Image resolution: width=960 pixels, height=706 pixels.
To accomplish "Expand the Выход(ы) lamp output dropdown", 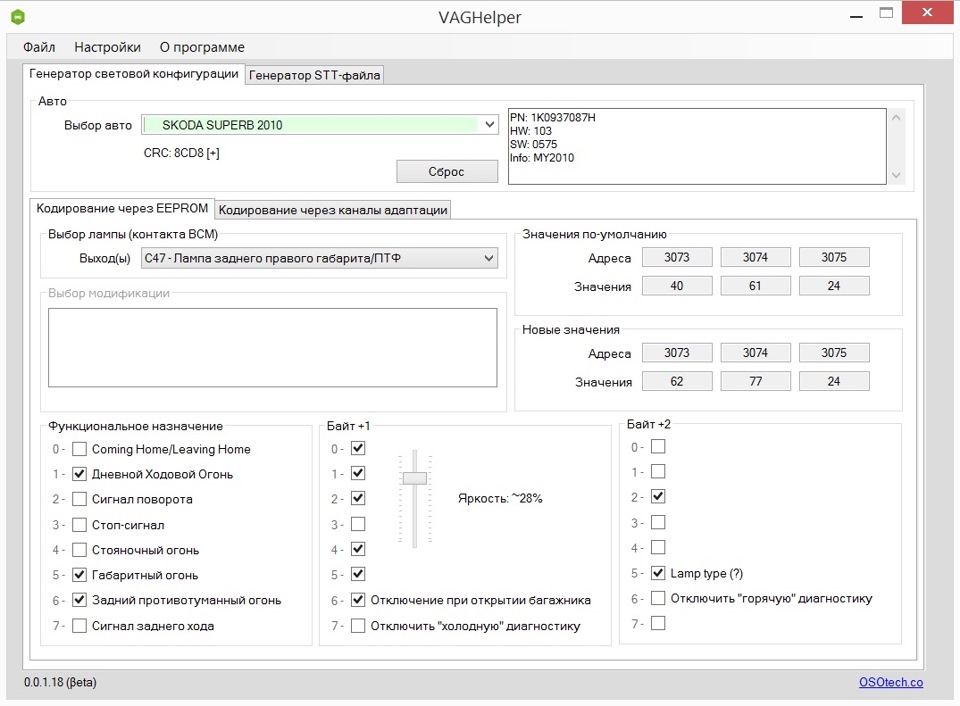I will coord(488,259).
